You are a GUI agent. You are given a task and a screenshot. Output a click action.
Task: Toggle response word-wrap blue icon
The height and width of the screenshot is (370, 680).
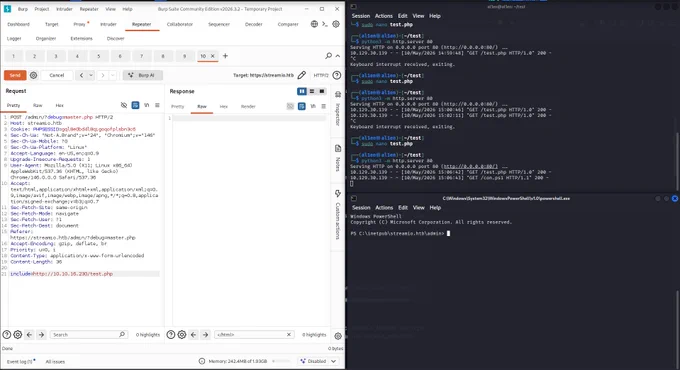[x=301, y=106]
